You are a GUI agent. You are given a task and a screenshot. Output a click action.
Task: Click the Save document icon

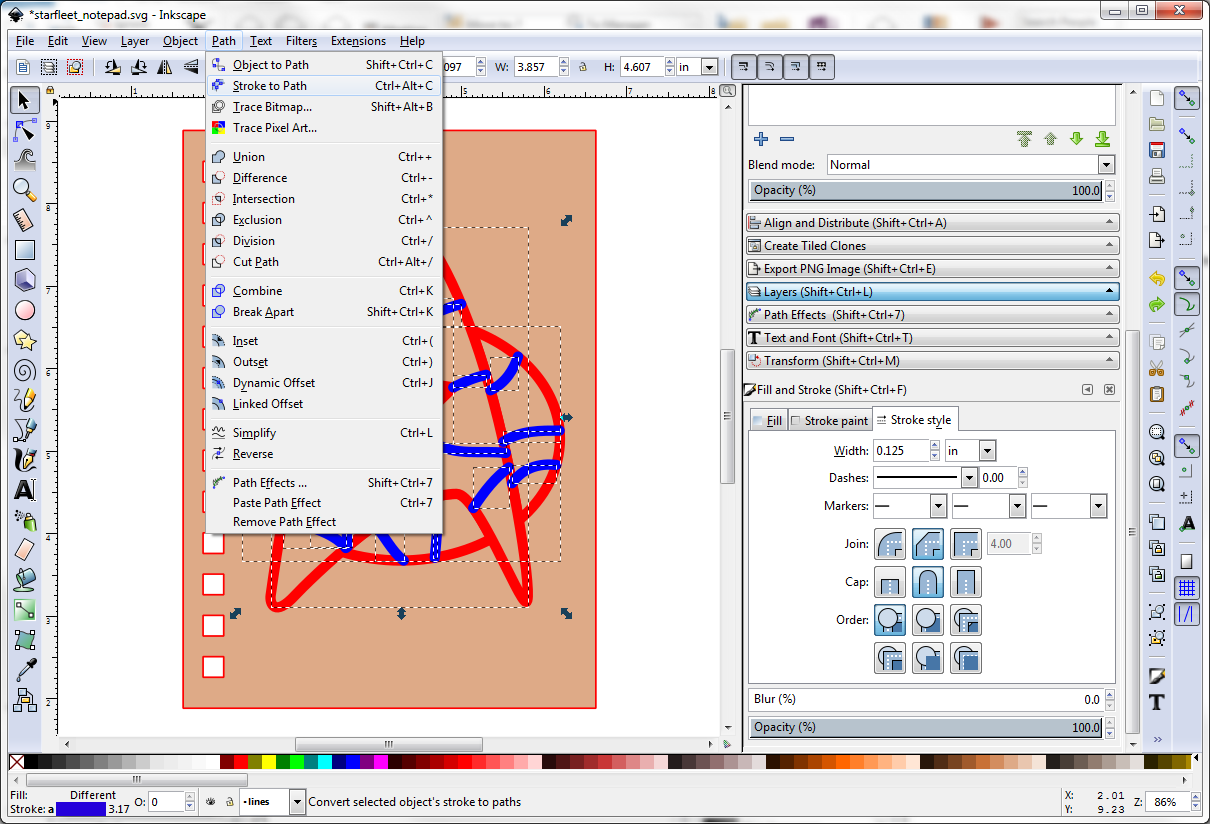point(1157,150)
